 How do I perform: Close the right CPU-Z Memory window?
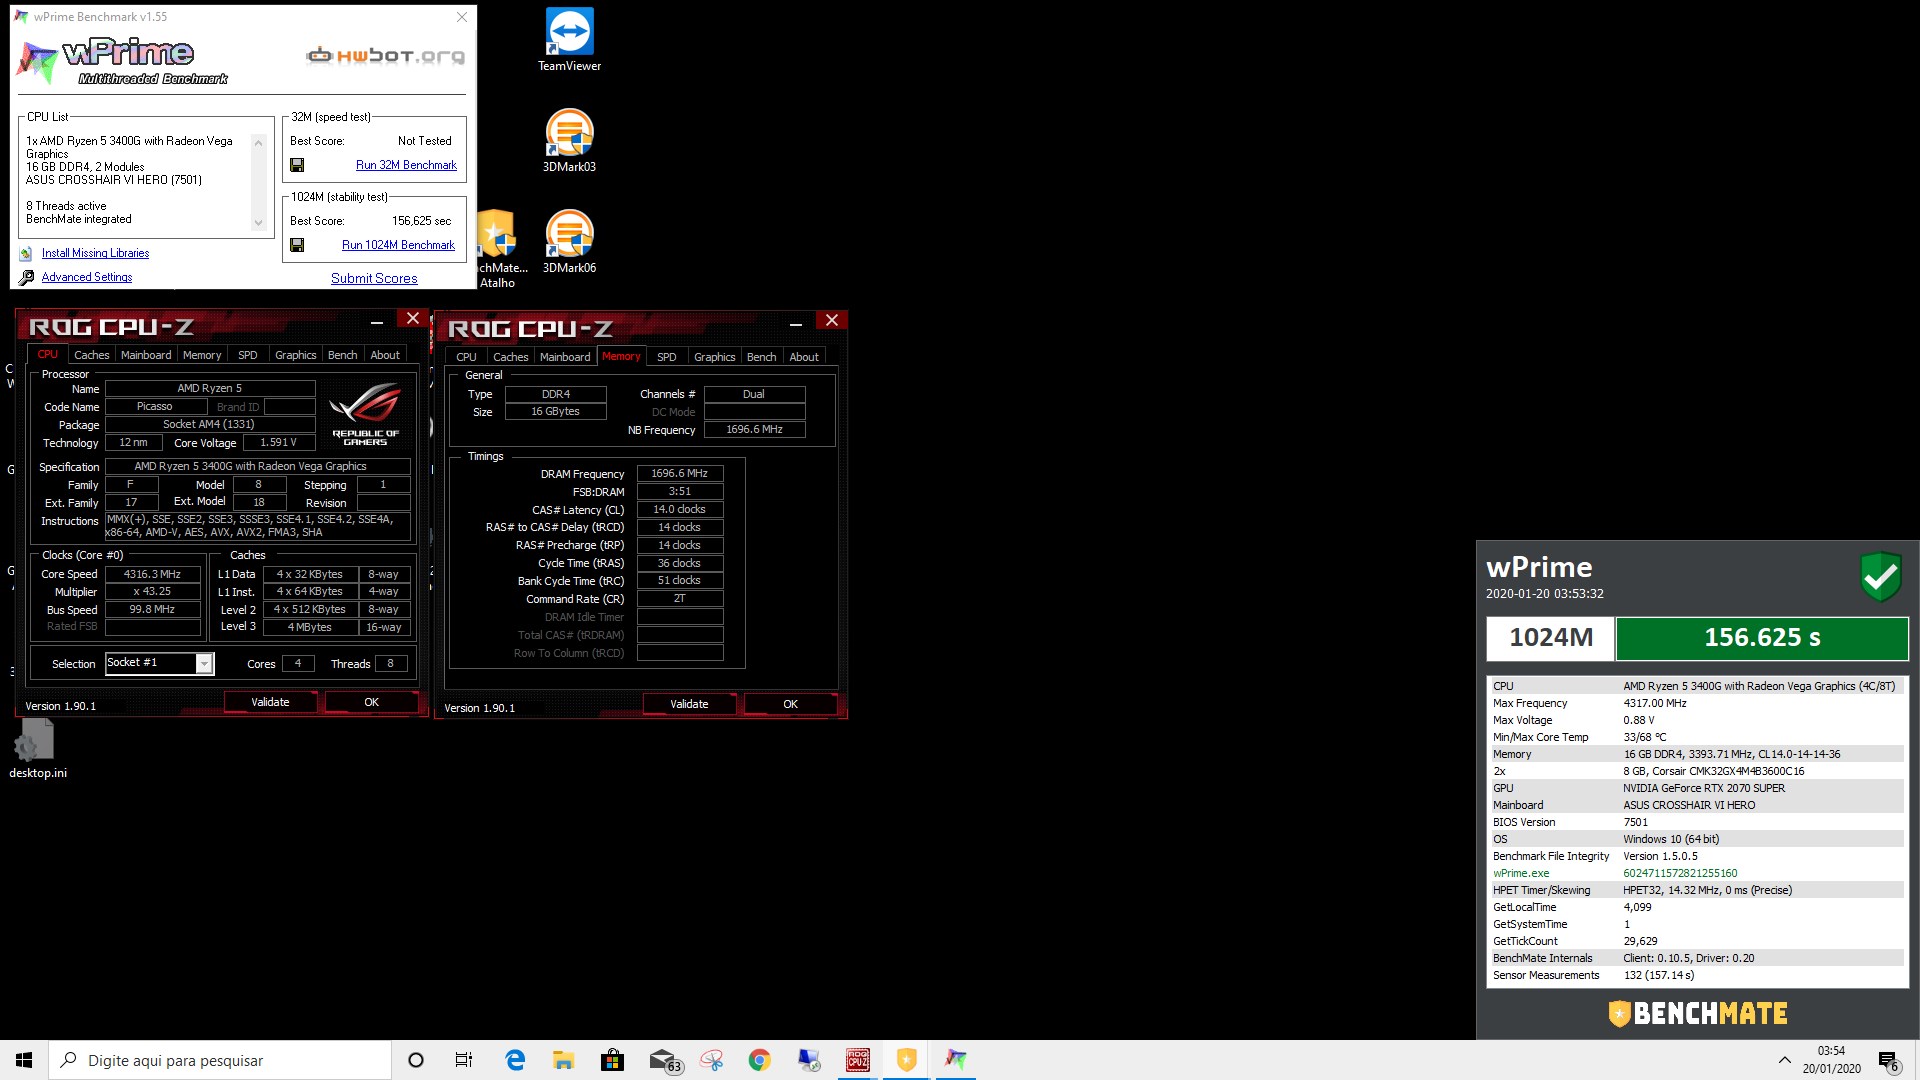831,320
